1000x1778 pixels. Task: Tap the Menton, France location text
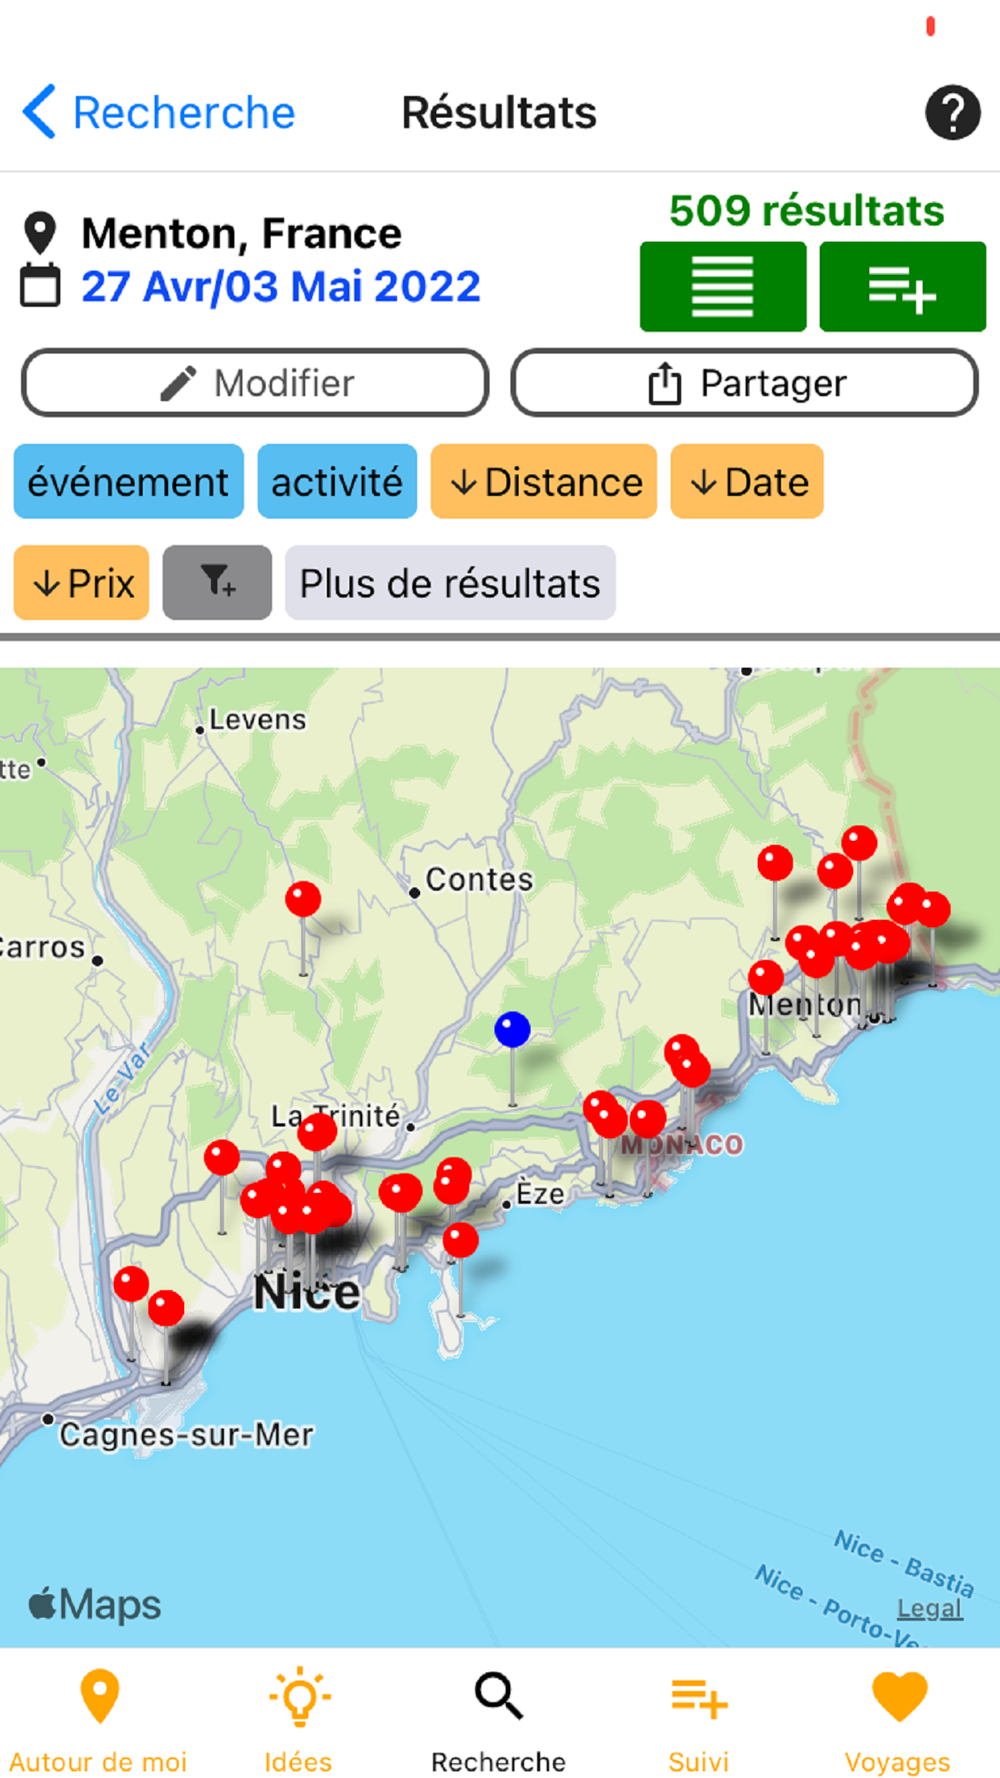pos(241,234)
